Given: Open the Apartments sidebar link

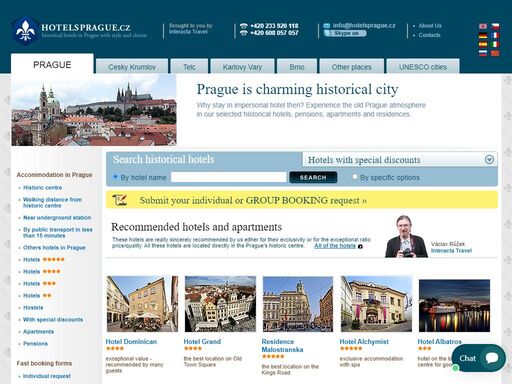Looking at the screenshot, I should tap(38, 332).
